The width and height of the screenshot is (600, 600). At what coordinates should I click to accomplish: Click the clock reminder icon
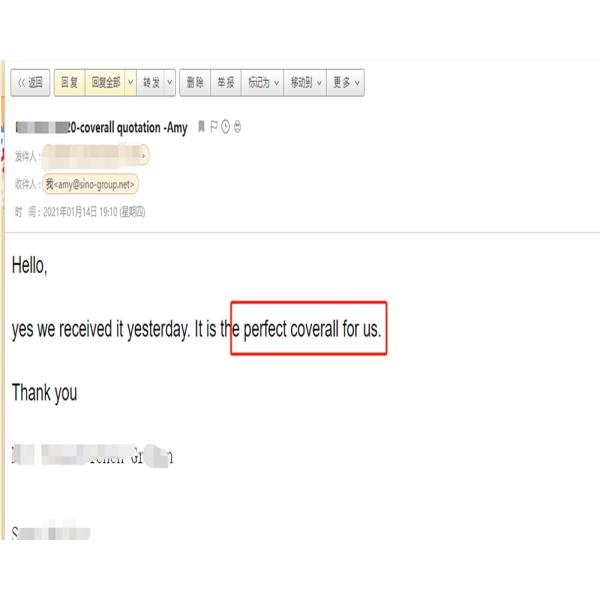[225, 127]
